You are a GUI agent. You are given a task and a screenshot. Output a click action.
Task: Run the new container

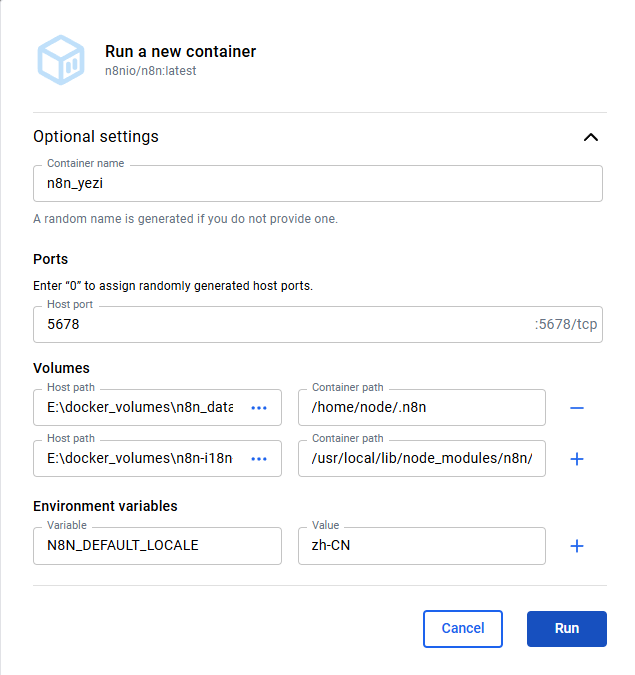[567, 629]
